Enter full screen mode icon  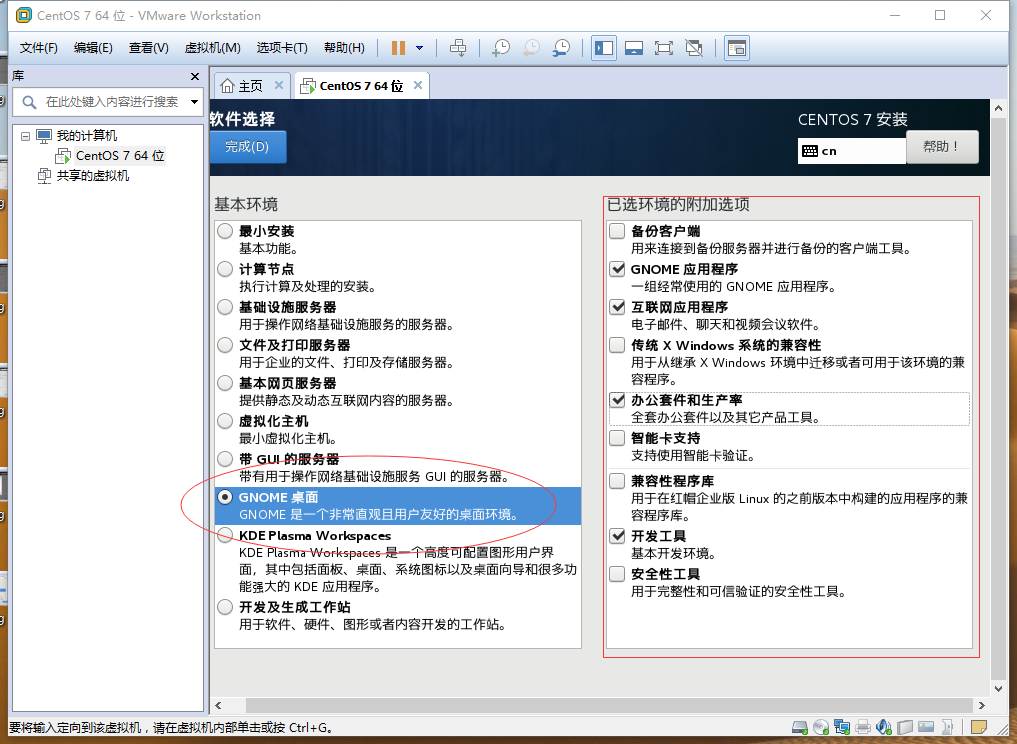coord(664,48)
